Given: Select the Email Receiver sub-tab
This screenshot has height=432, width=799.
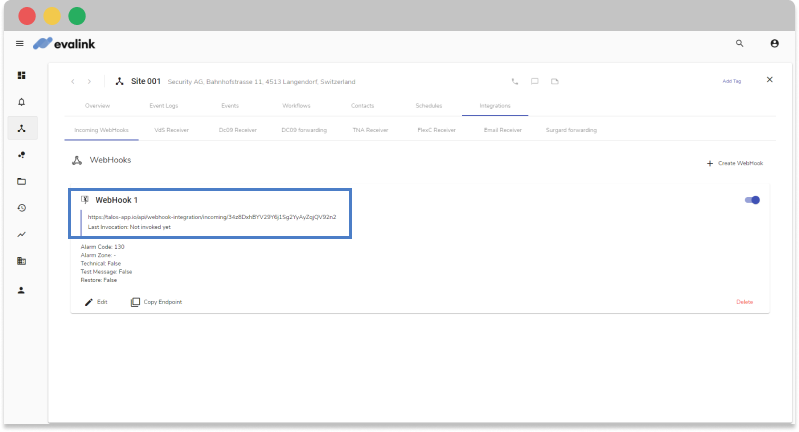Looking at the screenshot, I should pos(502,129).
